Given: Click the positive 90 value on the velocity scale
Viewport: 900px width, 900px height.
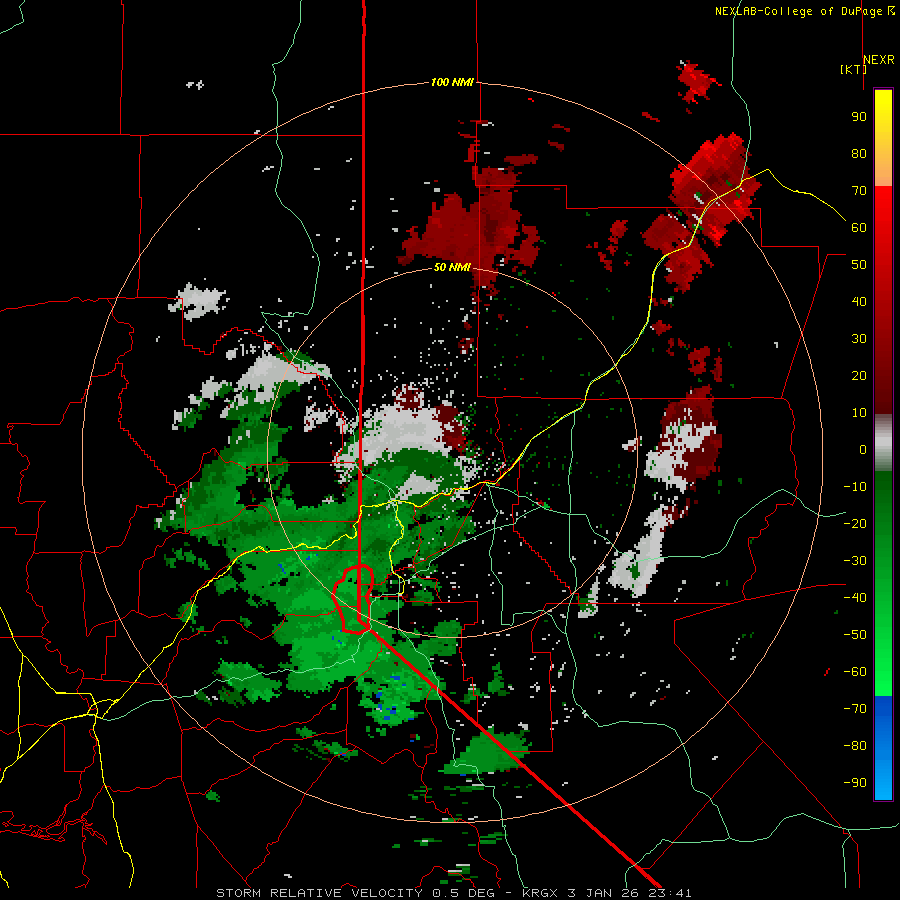Looking at the screenshot, I should pyautogui.click(x=859, y=117).
